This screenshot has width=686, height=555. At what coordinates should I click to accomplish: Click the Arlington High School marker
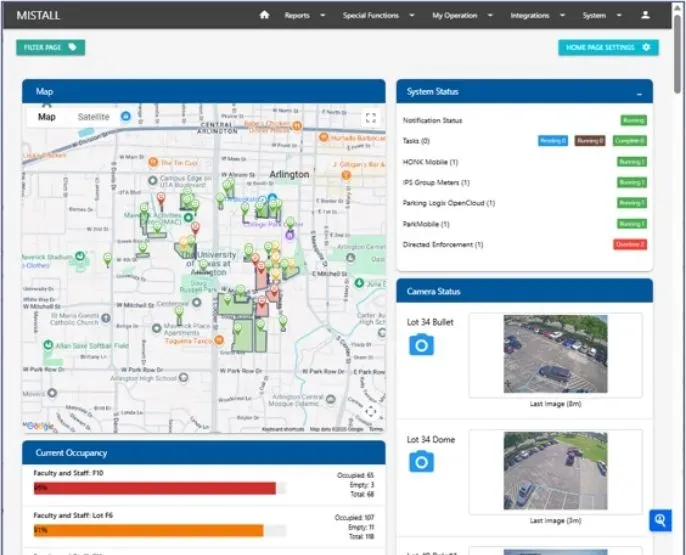184,377
